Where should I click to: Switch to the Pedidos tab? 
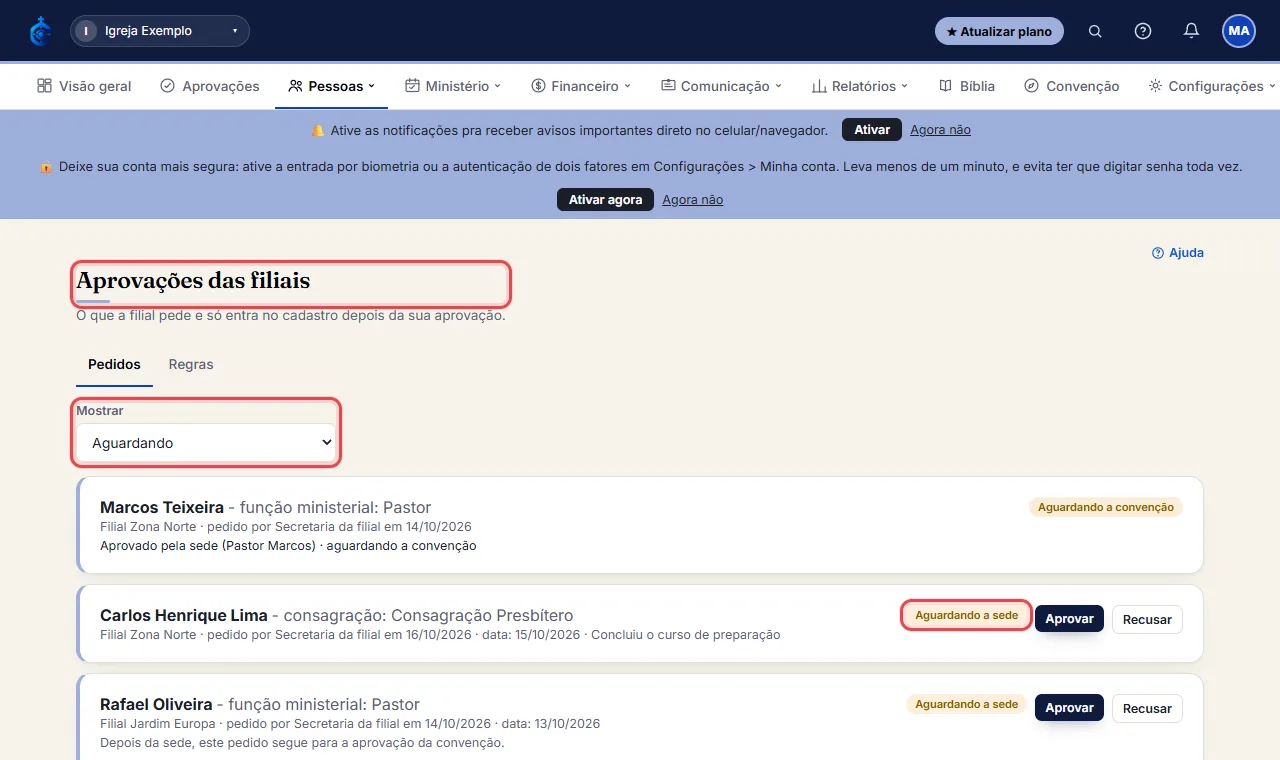[114, 364]
